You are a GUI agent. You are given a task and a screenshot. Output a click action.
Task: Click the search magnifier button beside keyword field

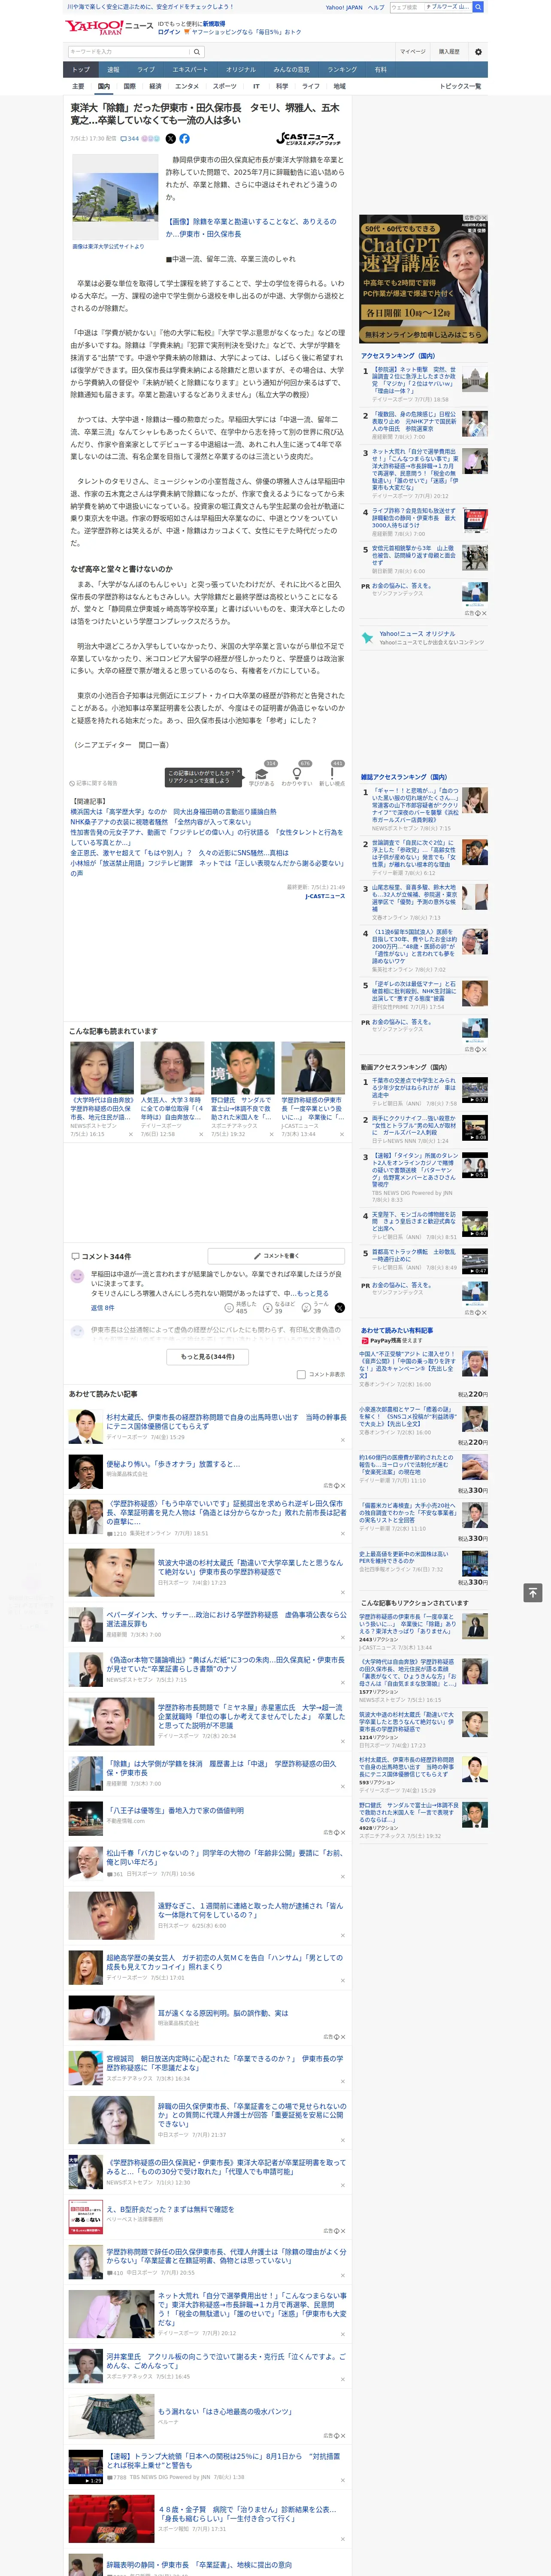[197, 52]
